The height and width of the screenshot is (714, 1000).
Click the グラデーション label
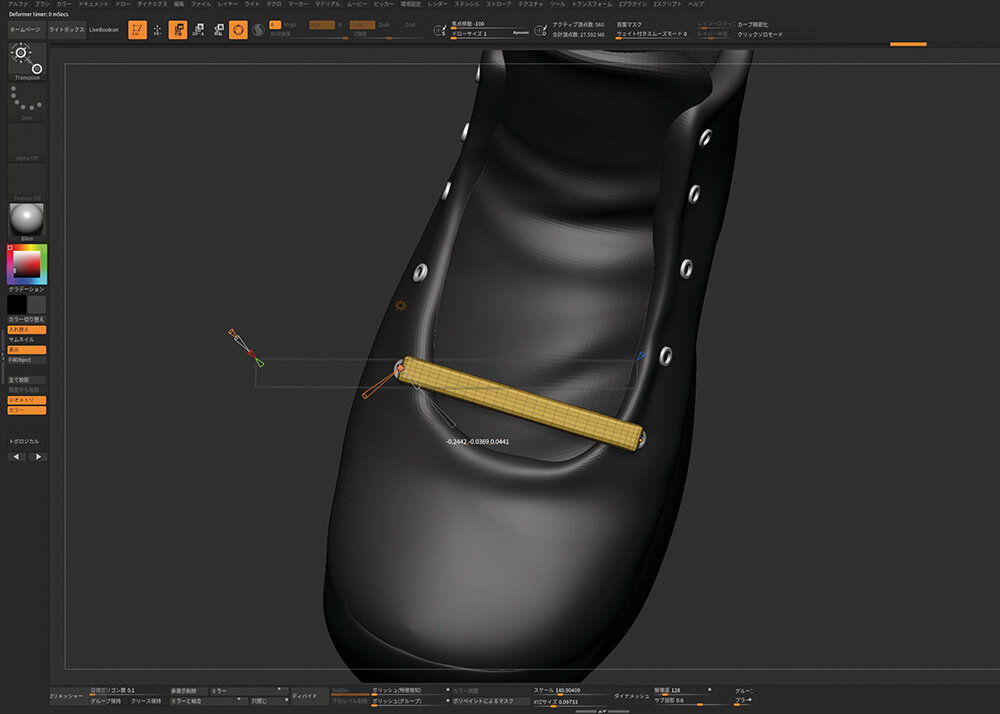(x=27, y=289)
